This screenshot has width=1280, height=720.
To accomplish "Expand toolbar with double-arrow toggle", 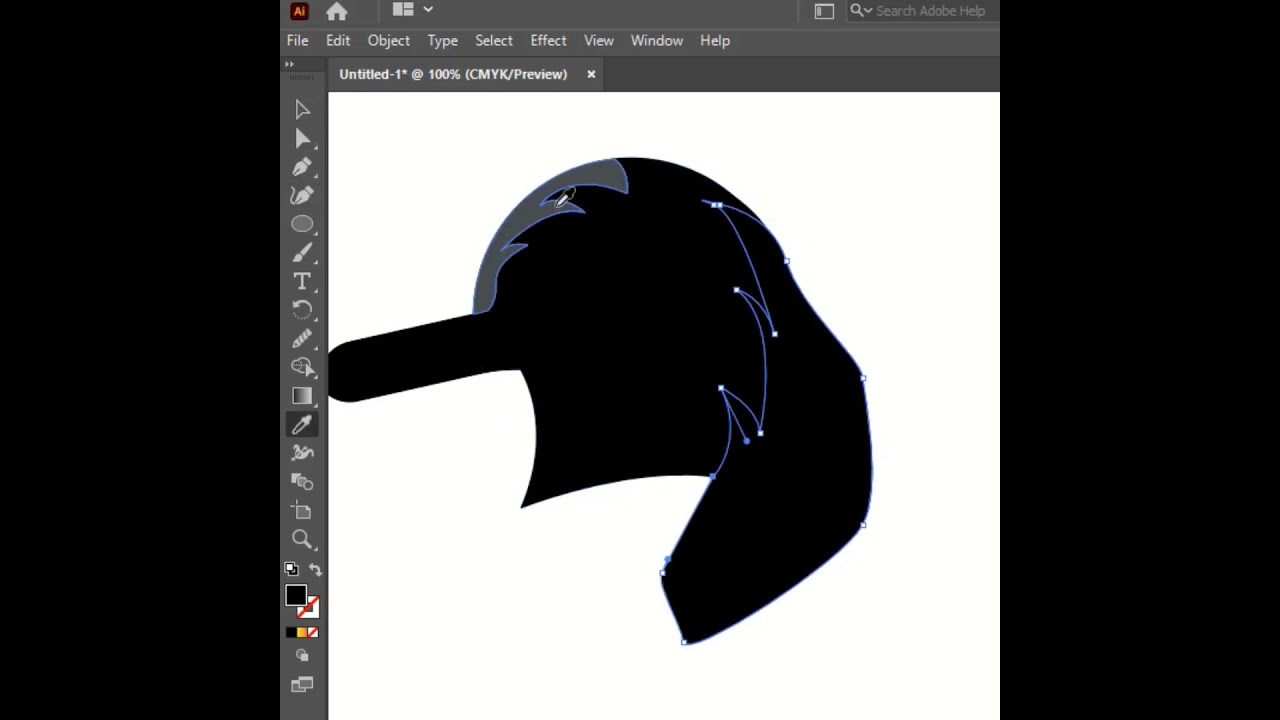I will pos(289,65).
